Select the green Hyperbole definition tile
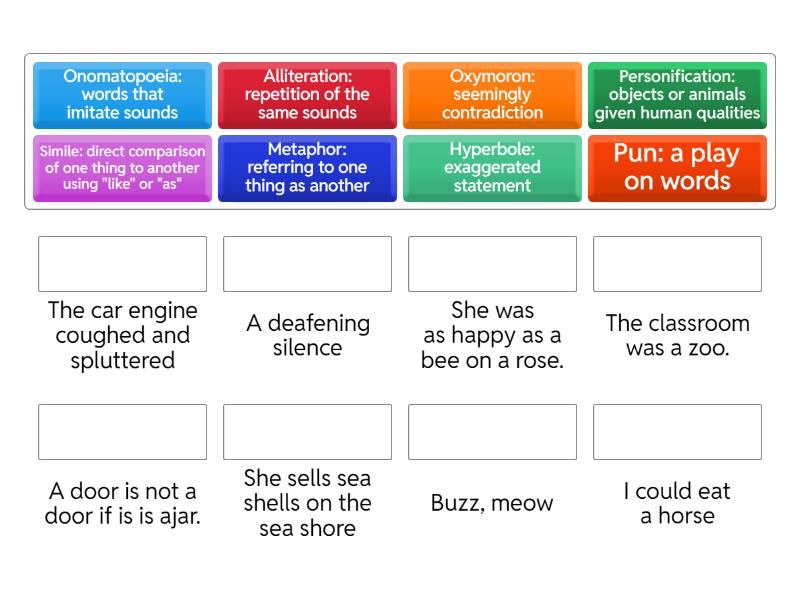Image resolution: width=800 pixels, height=600 pixels. click(492, 168)
